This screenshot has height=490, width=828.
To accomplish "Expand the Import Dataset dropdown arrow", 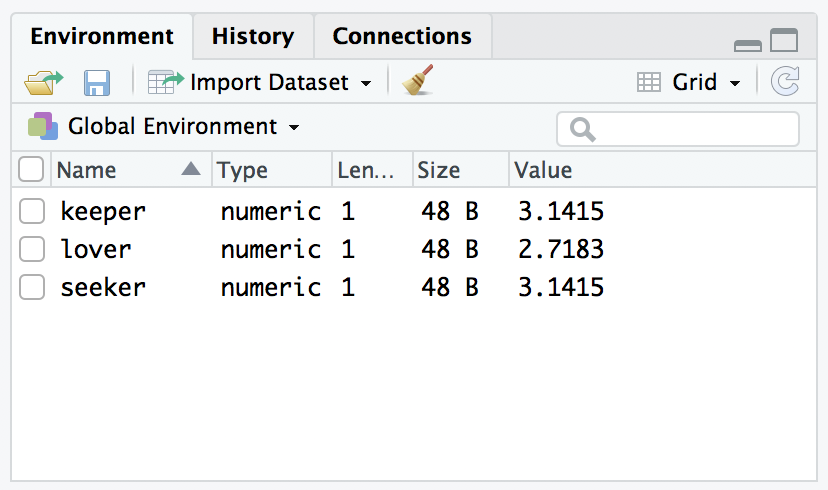I will (365, 83).
